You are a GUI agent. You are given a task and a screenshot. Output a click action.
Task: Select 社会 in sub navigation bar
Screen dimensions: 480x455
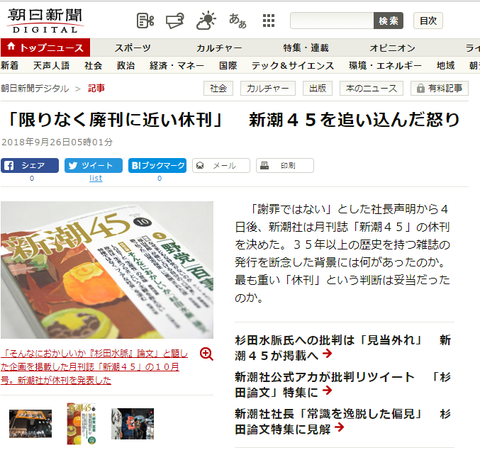click(93, 65)
